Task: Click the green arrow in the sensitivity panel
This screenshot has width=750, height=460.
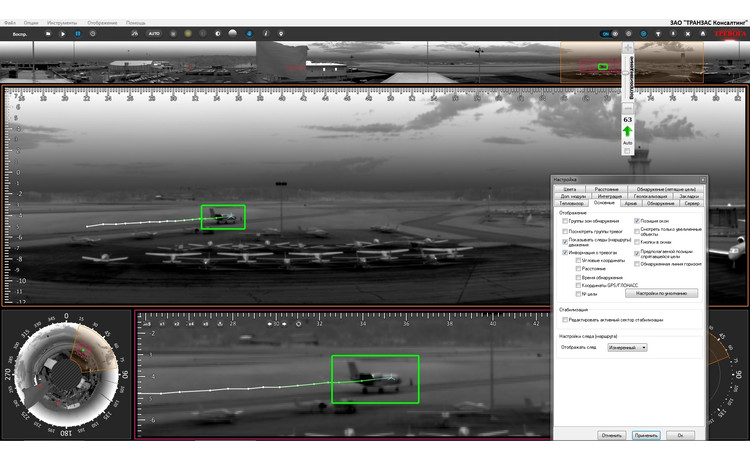Action: pyautogui.click(x=627, y=131)
